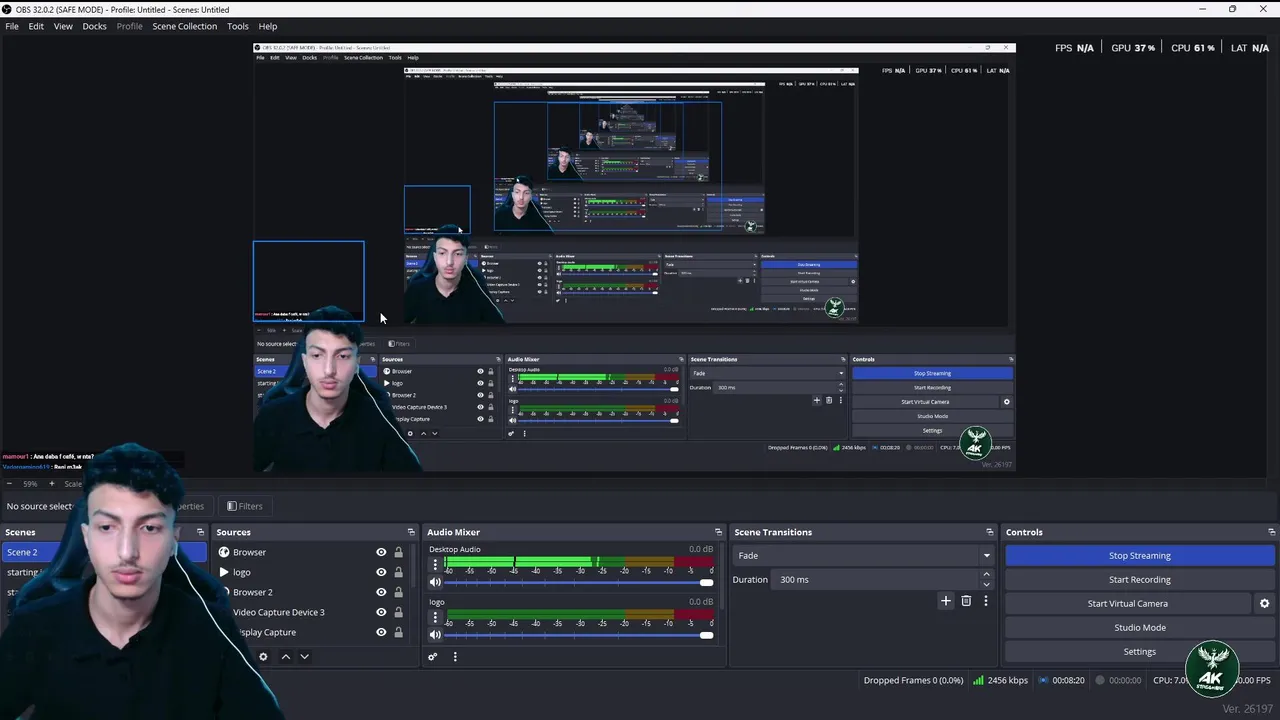This screenshot has height=720, width=1280.
Task: Open the Scene Collection menu
Action: coord(184,26)
